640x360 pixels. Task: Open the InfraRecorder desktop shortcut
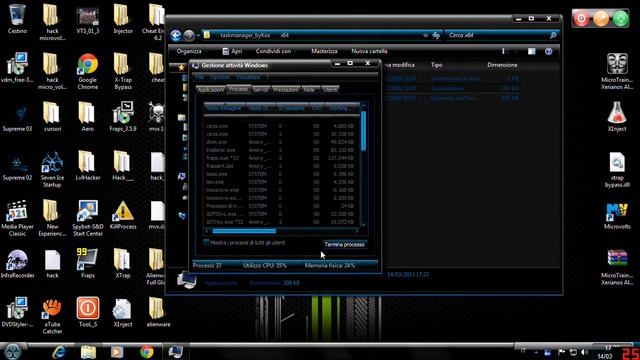click(17, 264)
